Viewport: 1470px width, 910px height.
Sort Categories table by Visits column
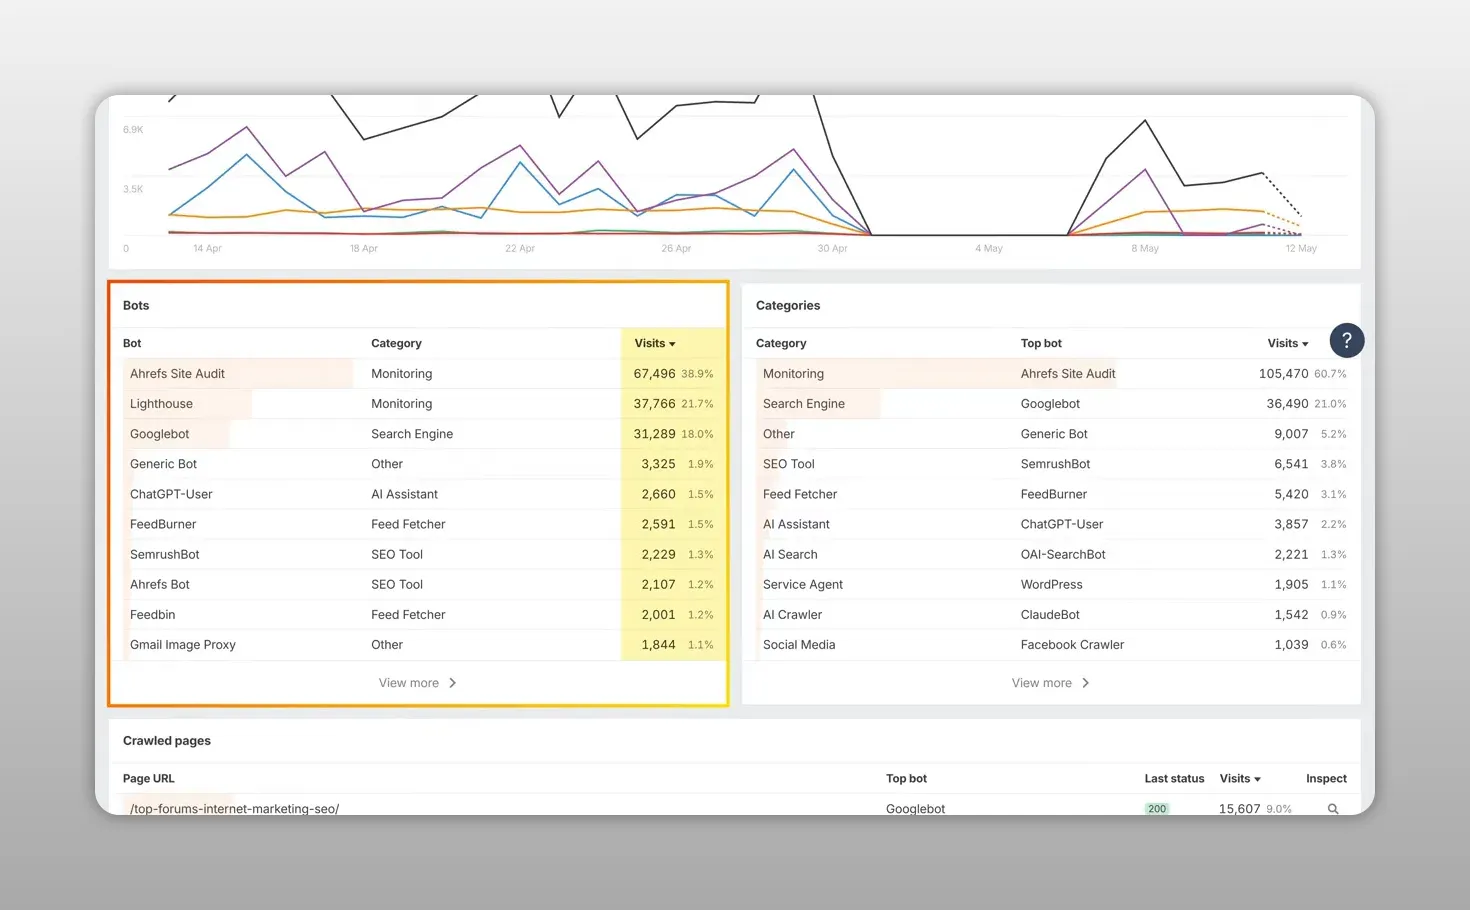click(1288, 343)
